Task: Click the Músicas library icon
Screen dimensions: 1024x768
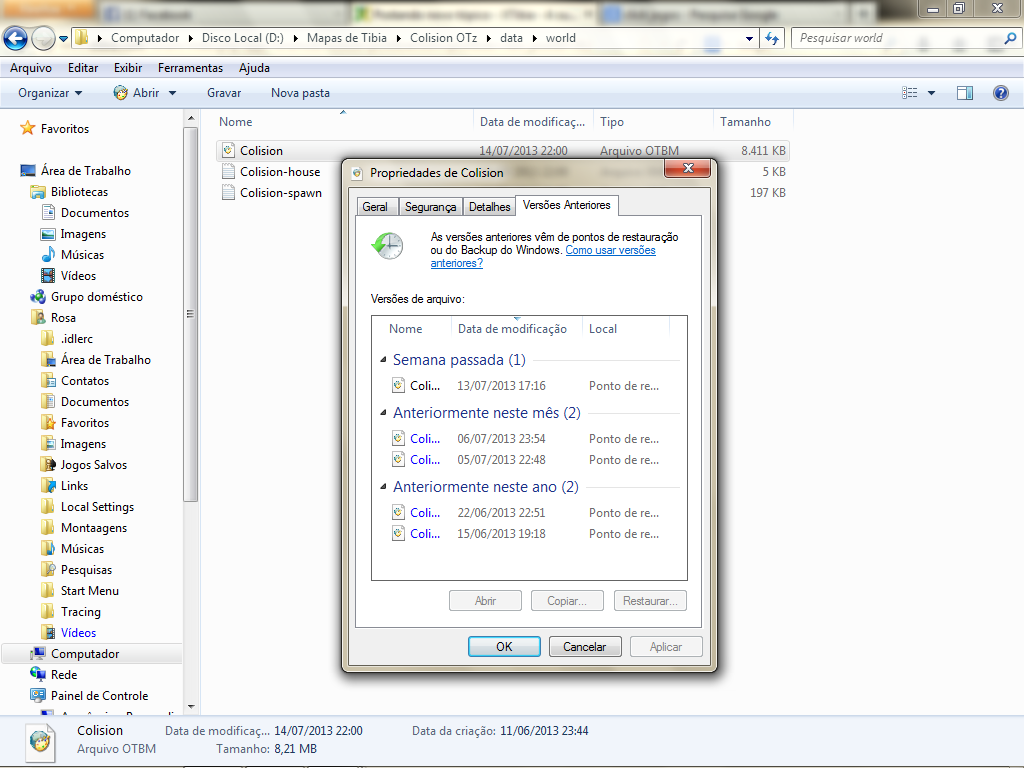Action: [48, 255]
